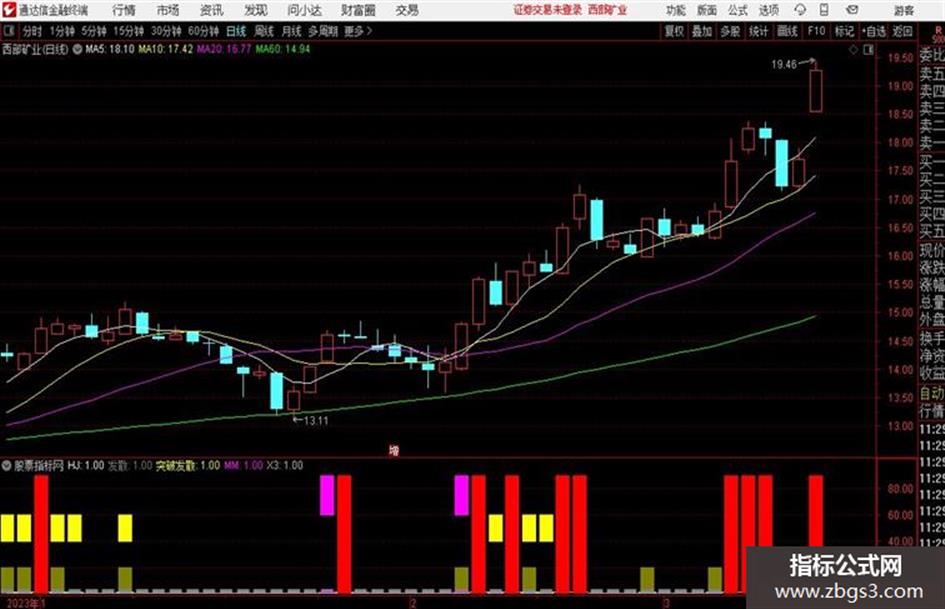The image size is (945, 609).
Task: Switch to 5分钟 period tab
Action: (x=93, y=31)
